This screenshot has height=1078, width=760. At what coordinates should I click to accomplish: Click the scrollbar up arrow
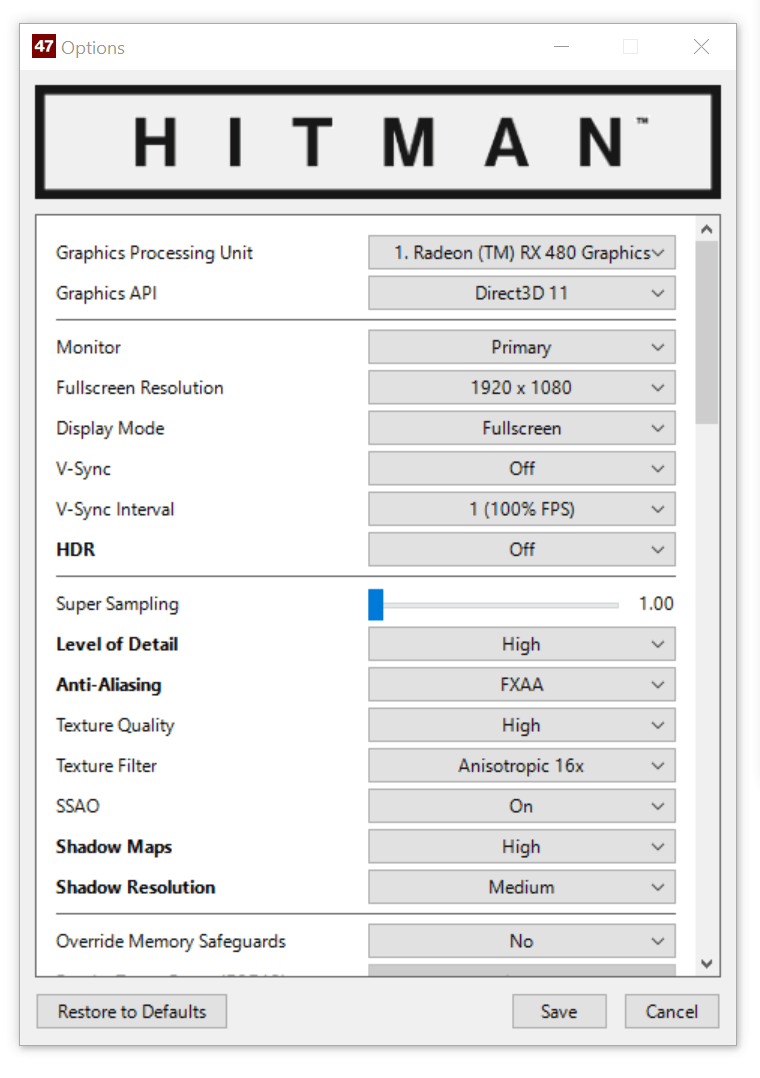pyautogui.click(x=706, y=230)
